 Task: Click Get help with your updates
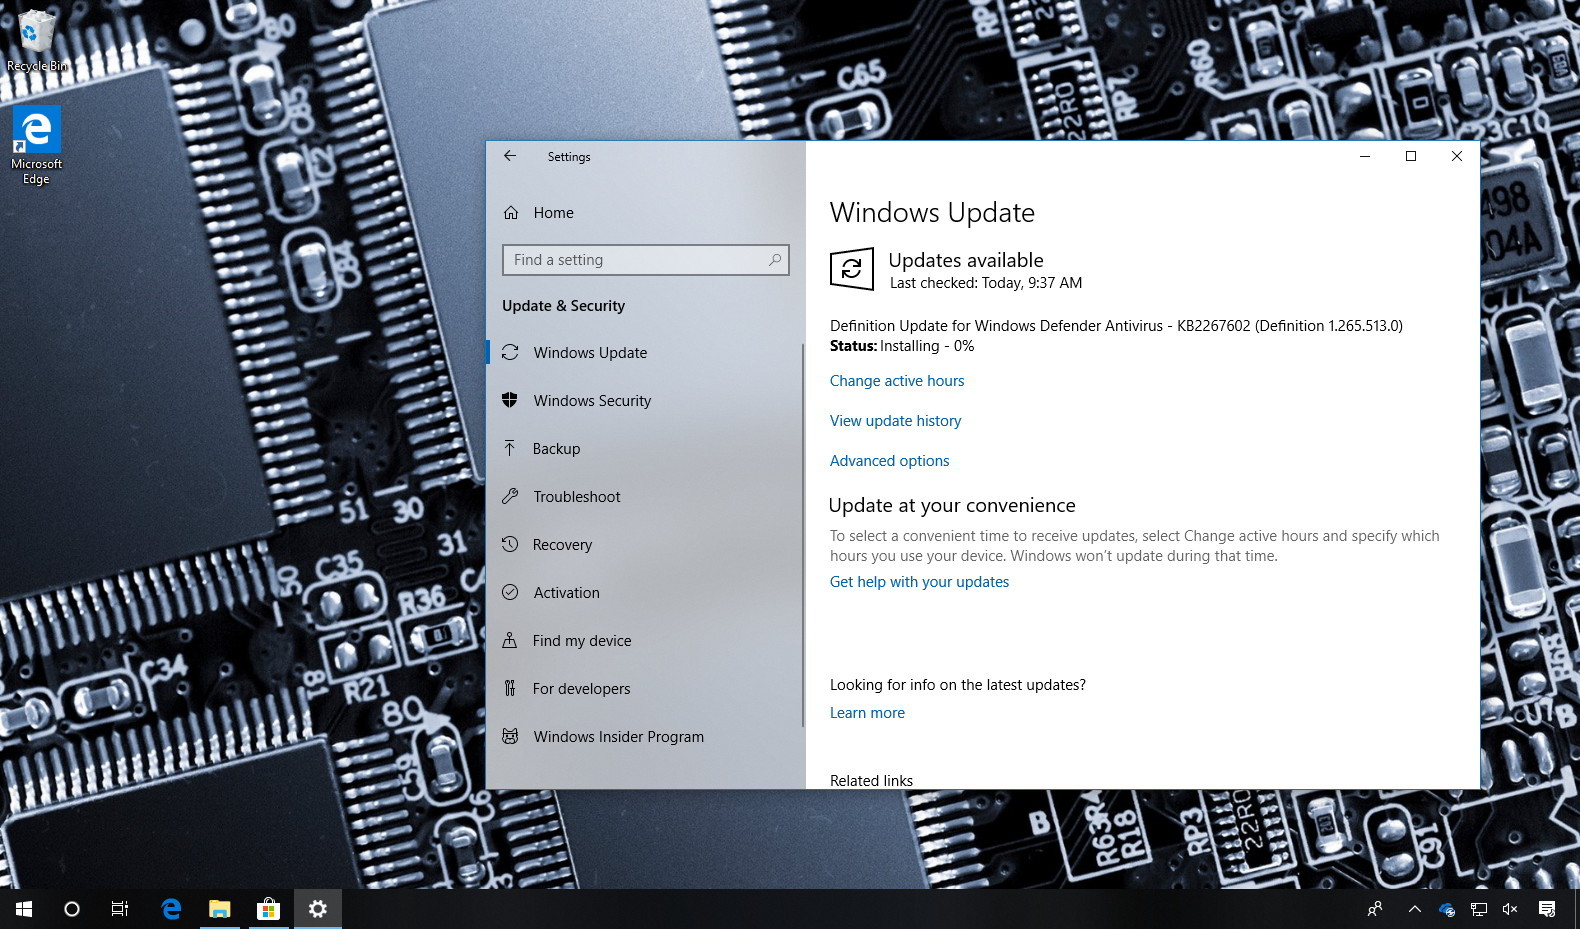(x=919, y=582)
